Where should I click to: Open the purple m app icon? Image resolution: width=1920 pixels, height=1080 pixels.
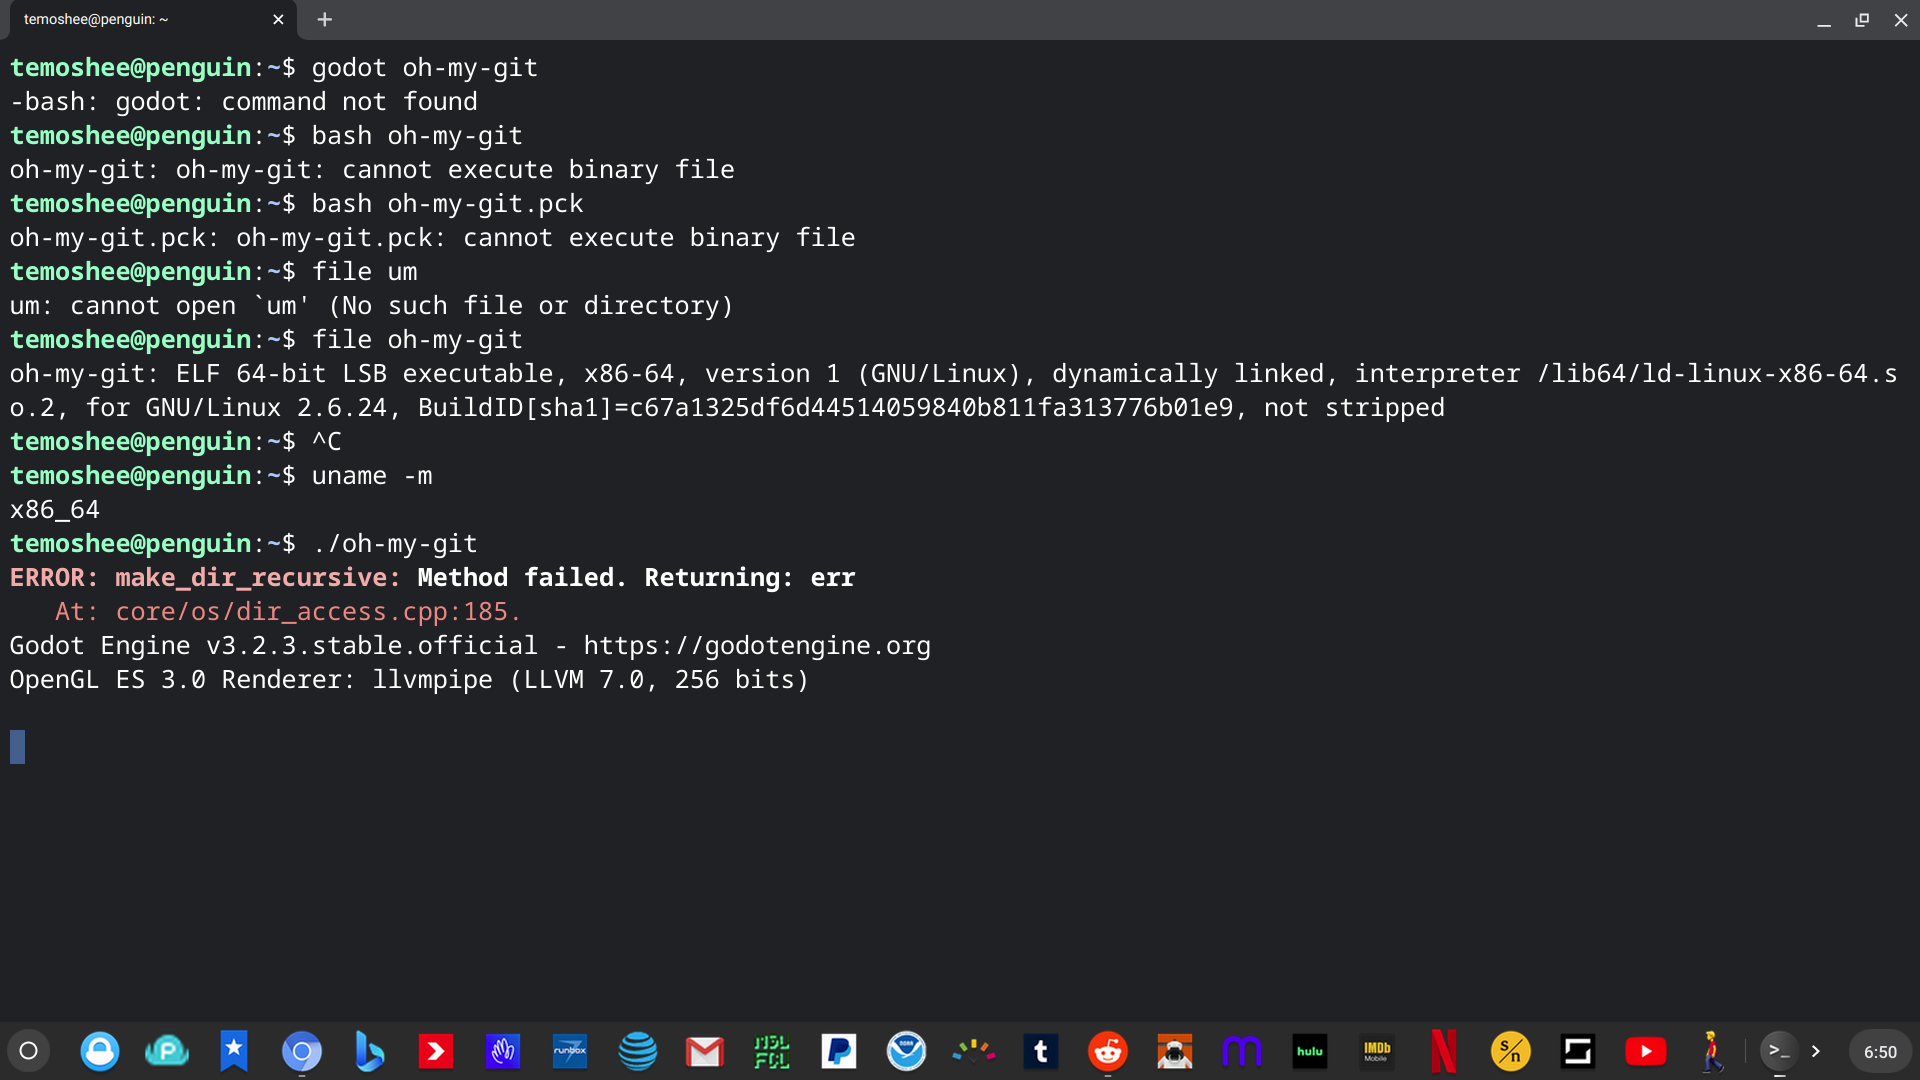point(1242,1051)
